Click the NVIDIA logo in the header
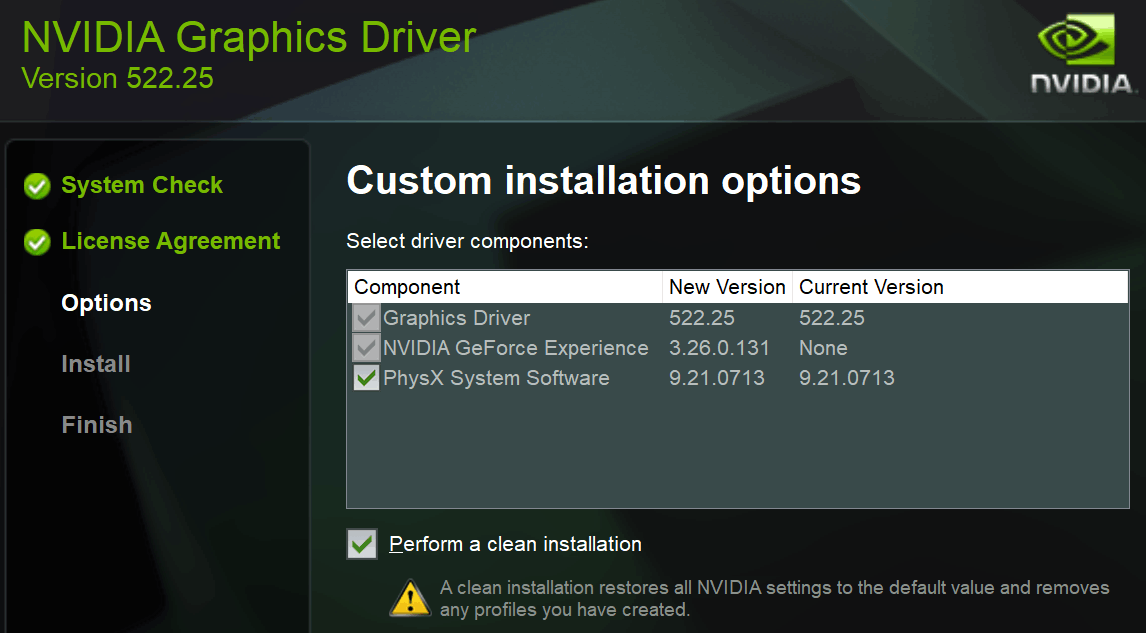Image resolution: width=1146 pixels, height=633 pixels. (1083, 56)
